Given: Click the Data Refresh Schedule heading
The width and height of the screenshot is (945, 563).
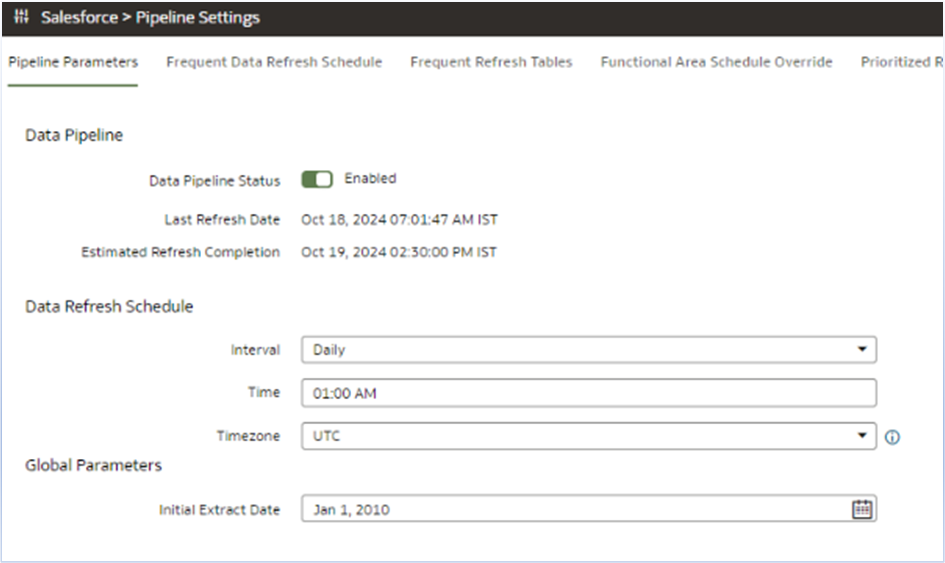Looking at the screenshot, I should (109, 306).
